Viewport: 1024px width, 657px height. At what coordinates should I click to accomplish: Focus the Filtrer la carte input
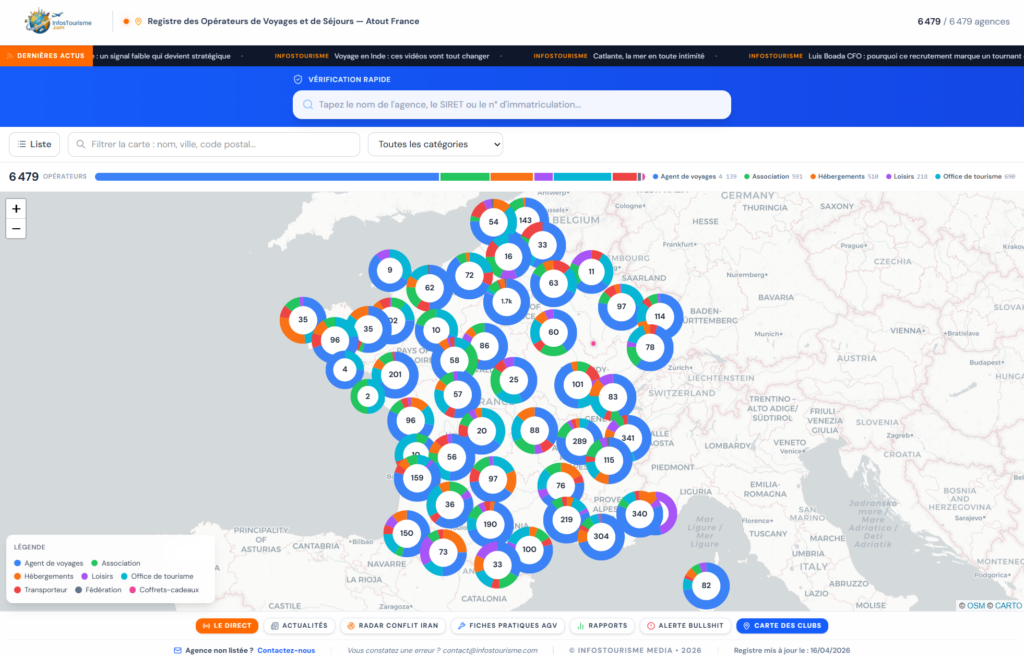pyautogui.click(x=214, y=144)
